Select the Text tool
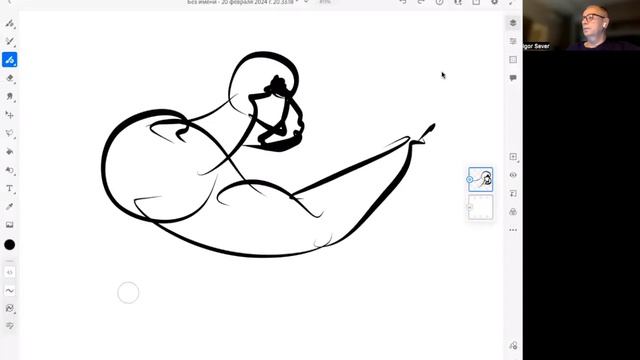The height and width of the screenshot is (360, 640). (x=9, y=188)
